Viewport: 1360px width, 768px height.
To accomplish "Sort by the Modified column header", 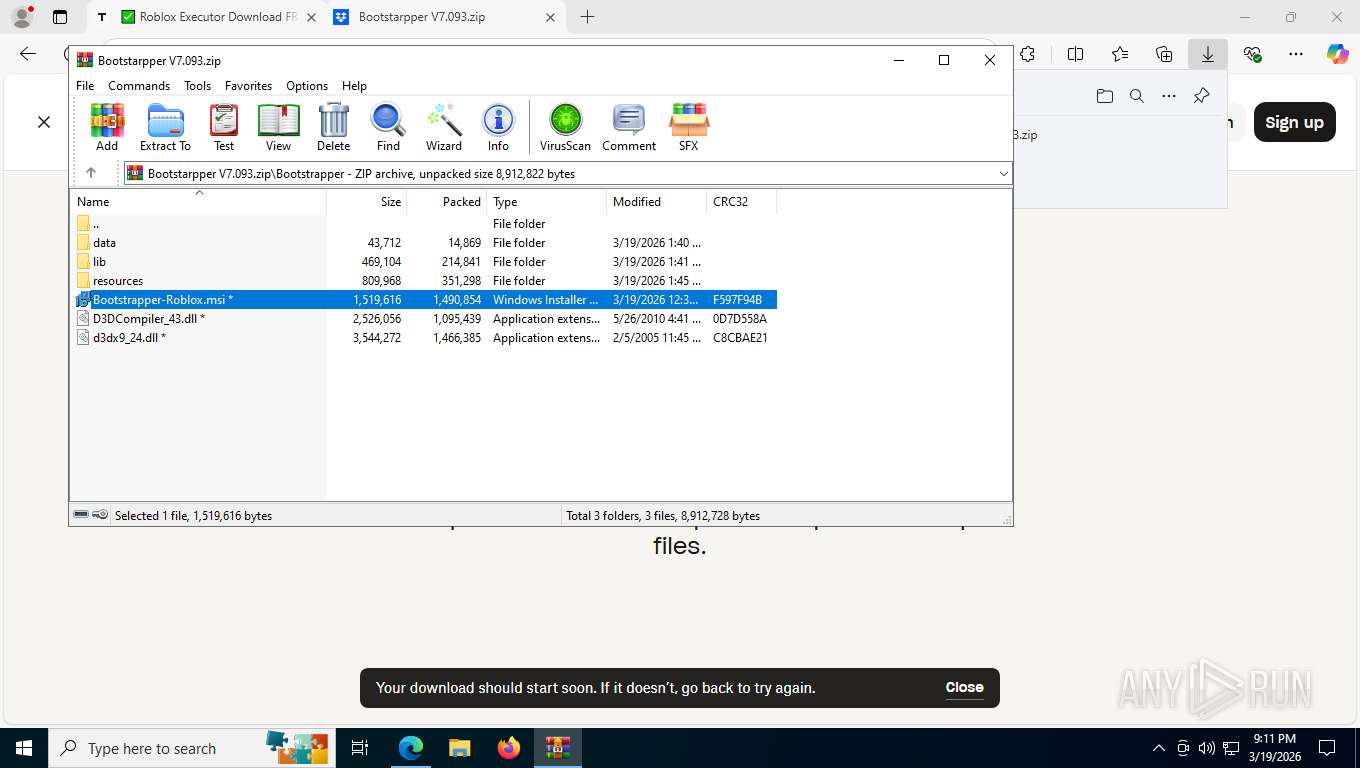I will pyautogui.click(x=657, y=201).
